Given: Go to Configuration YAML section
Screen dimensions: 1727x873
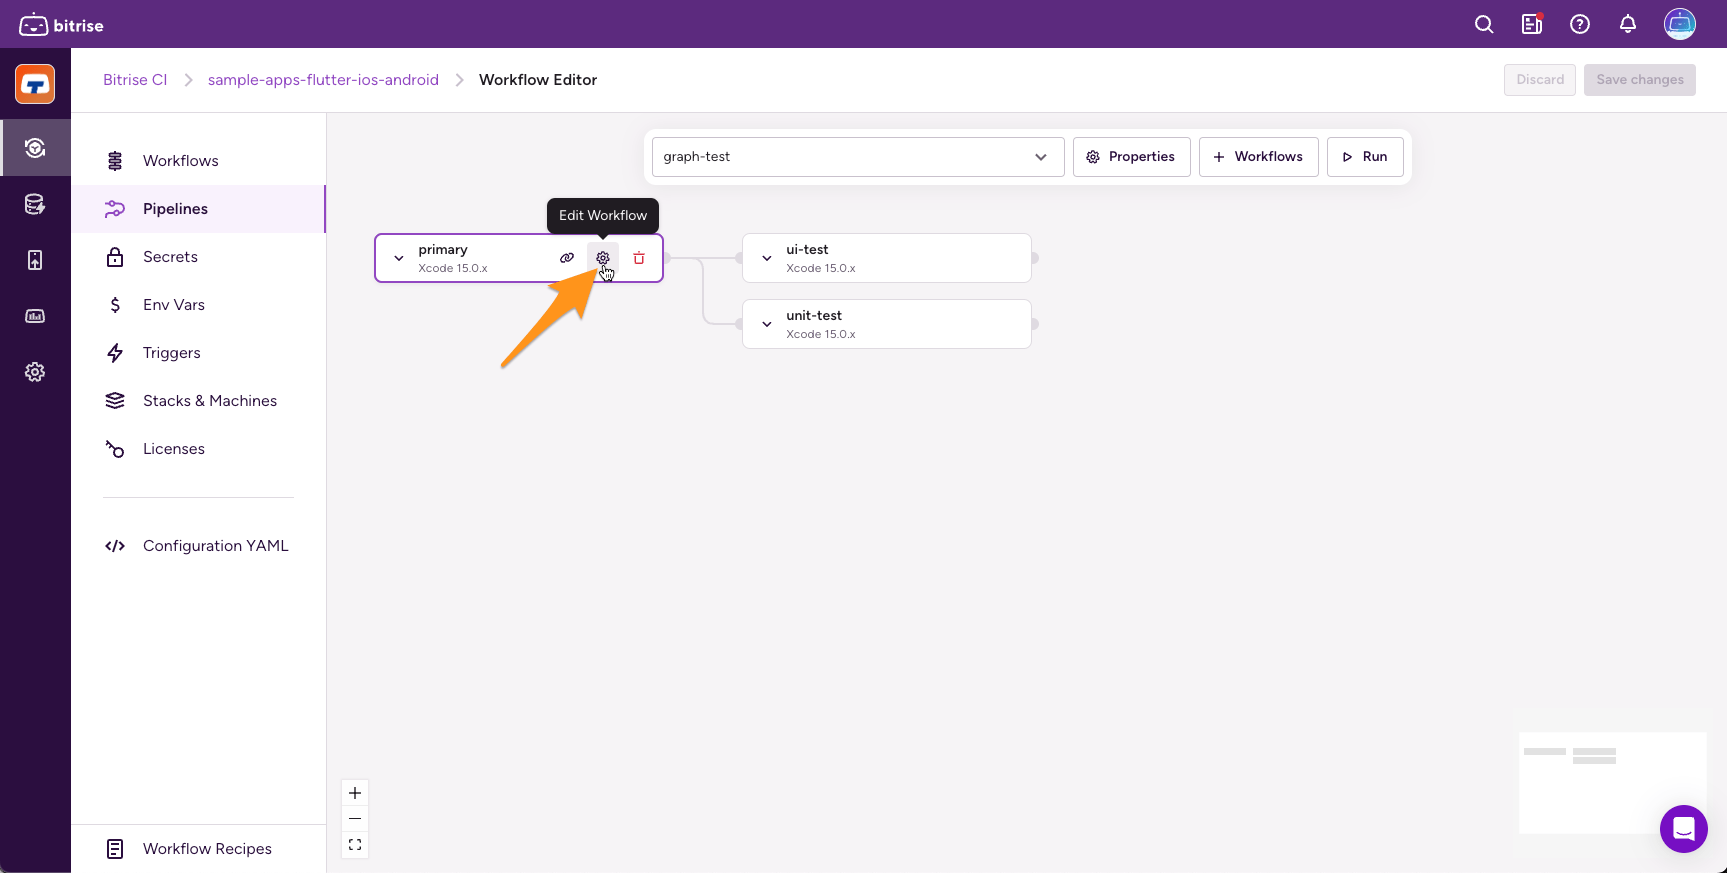Looking at the screenshot, I should point(215,546).
